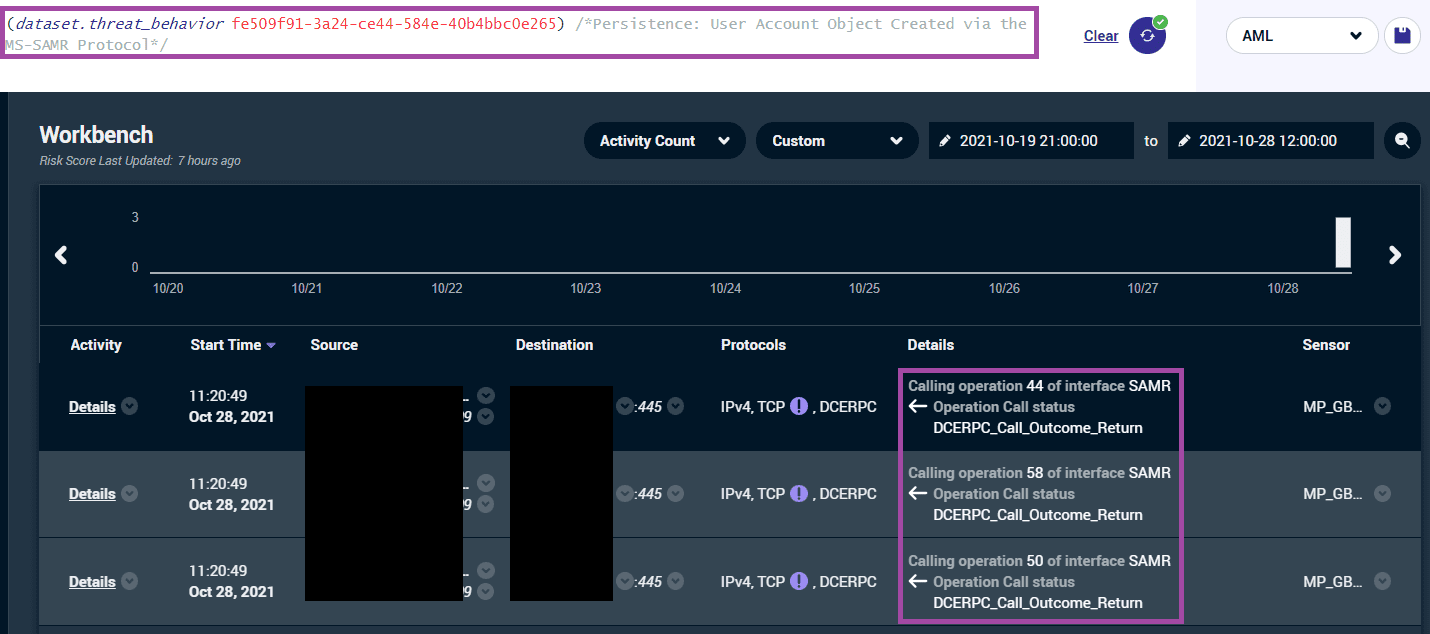Expand the chevron next to first row's port 445

pyautogui.click(x=674, y=406)
